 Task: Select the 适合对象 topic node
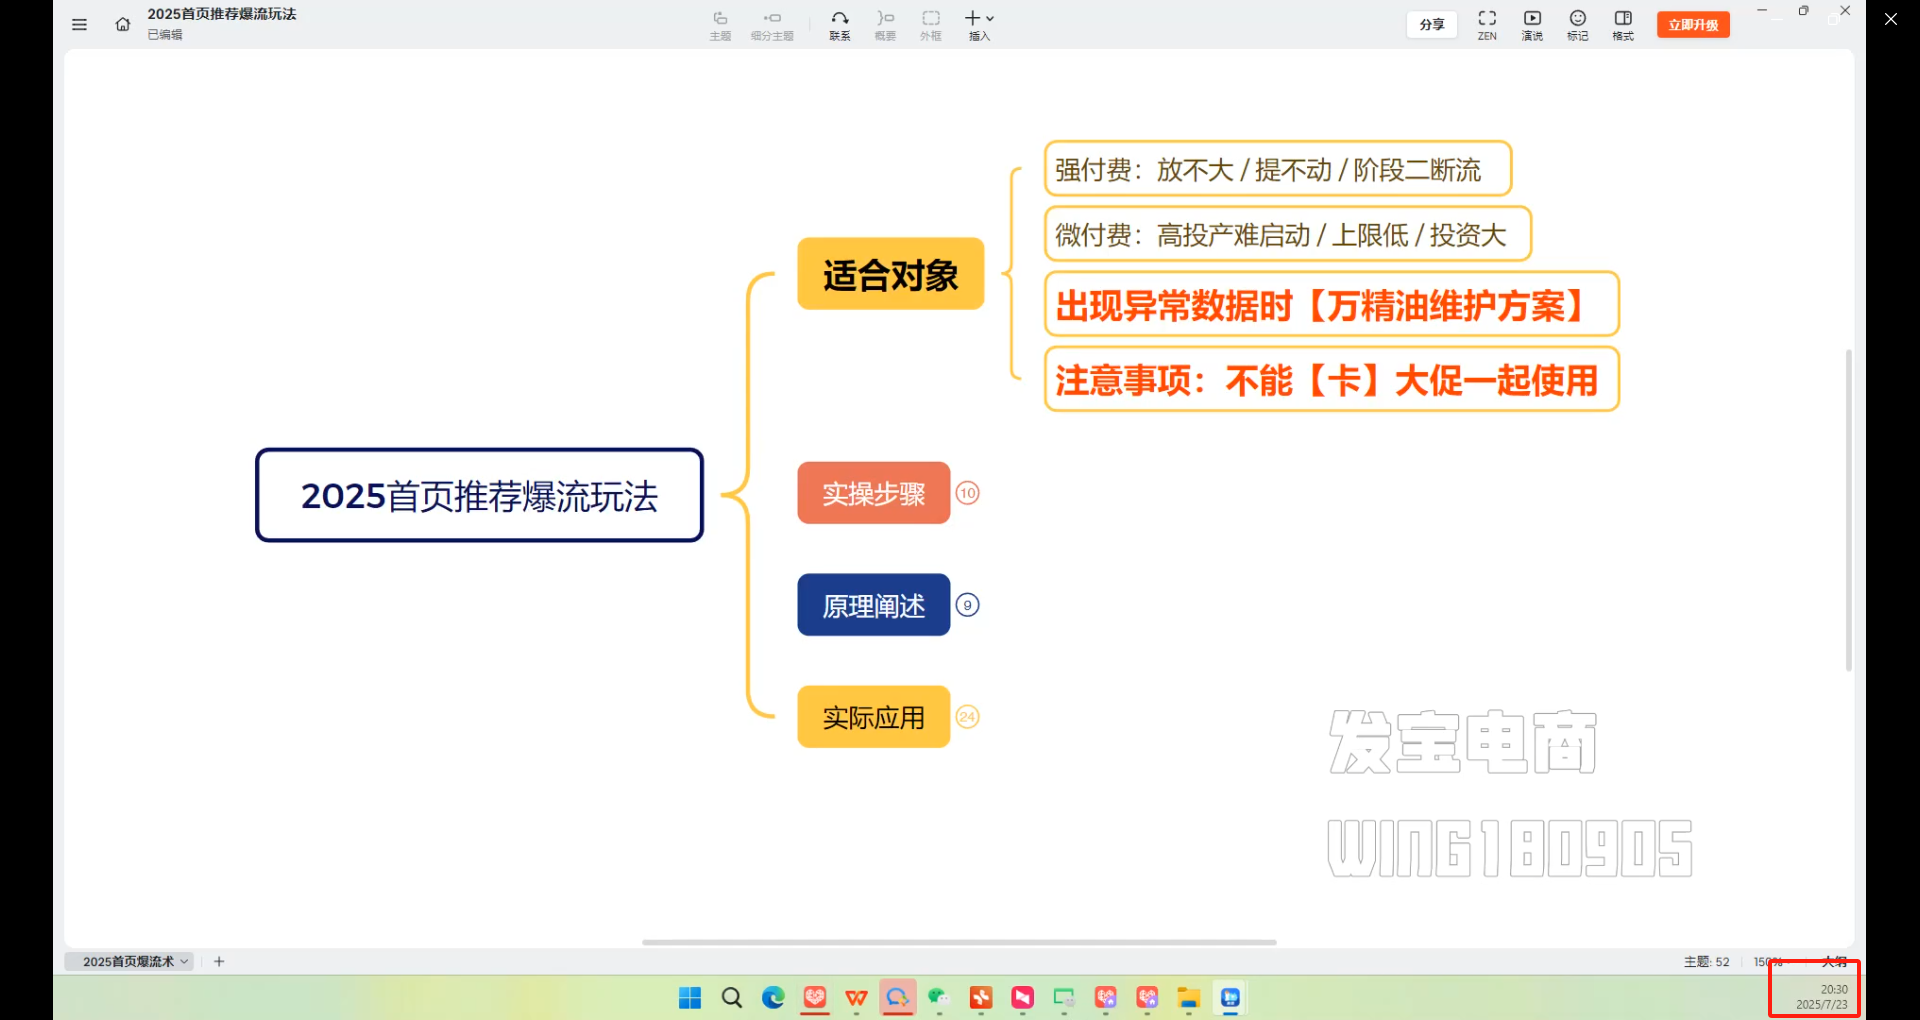pos(890,274)
